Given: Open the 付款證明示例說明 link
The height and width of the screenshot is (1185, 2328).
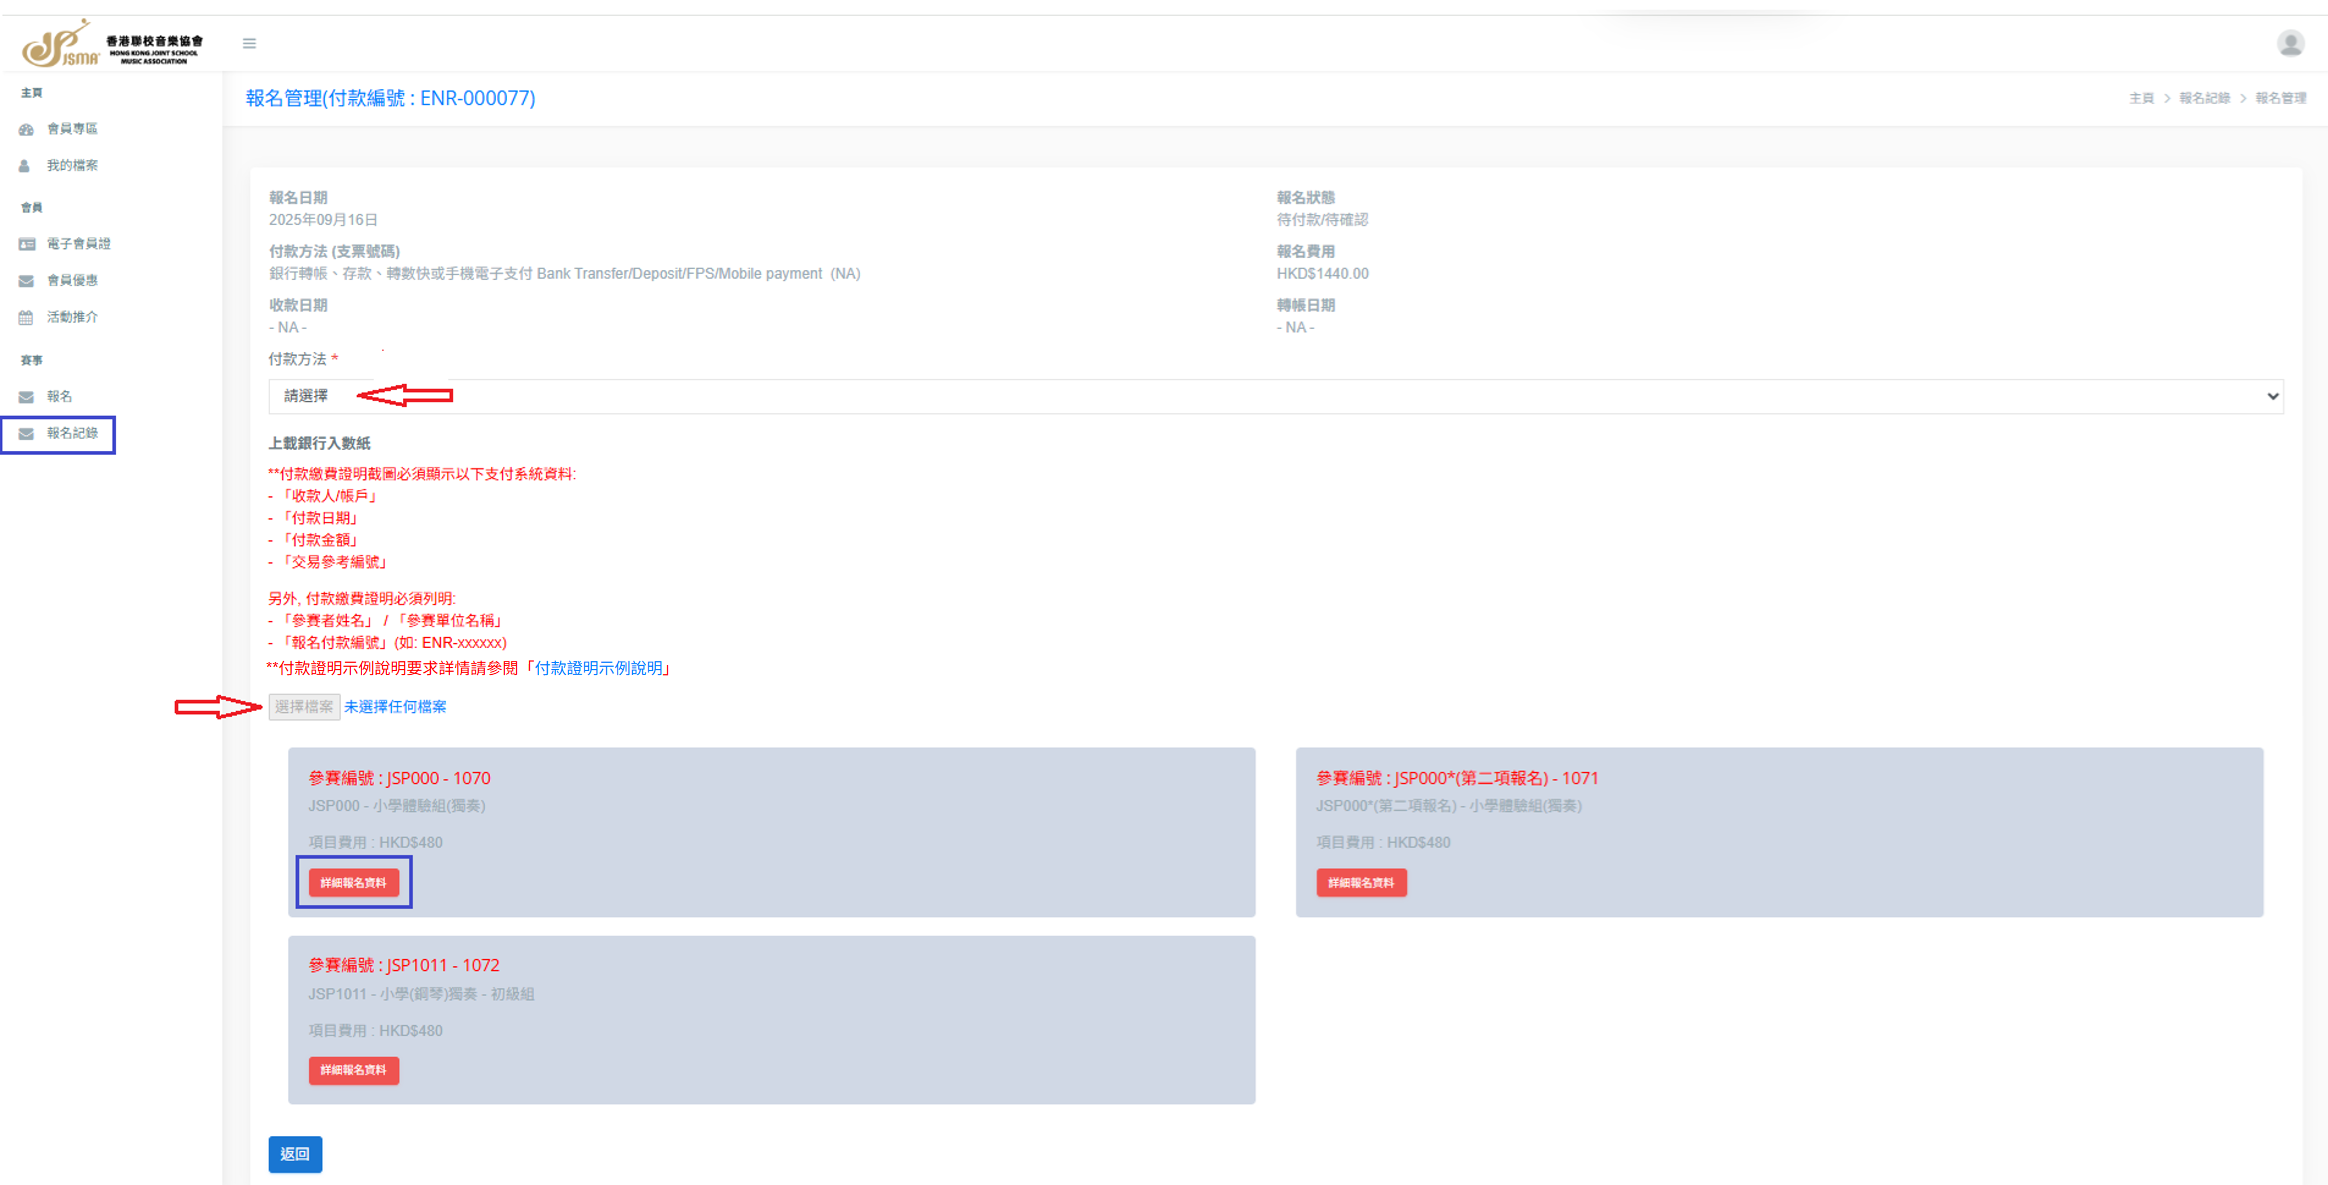Looking at the screenshot, I should (598, 668).
